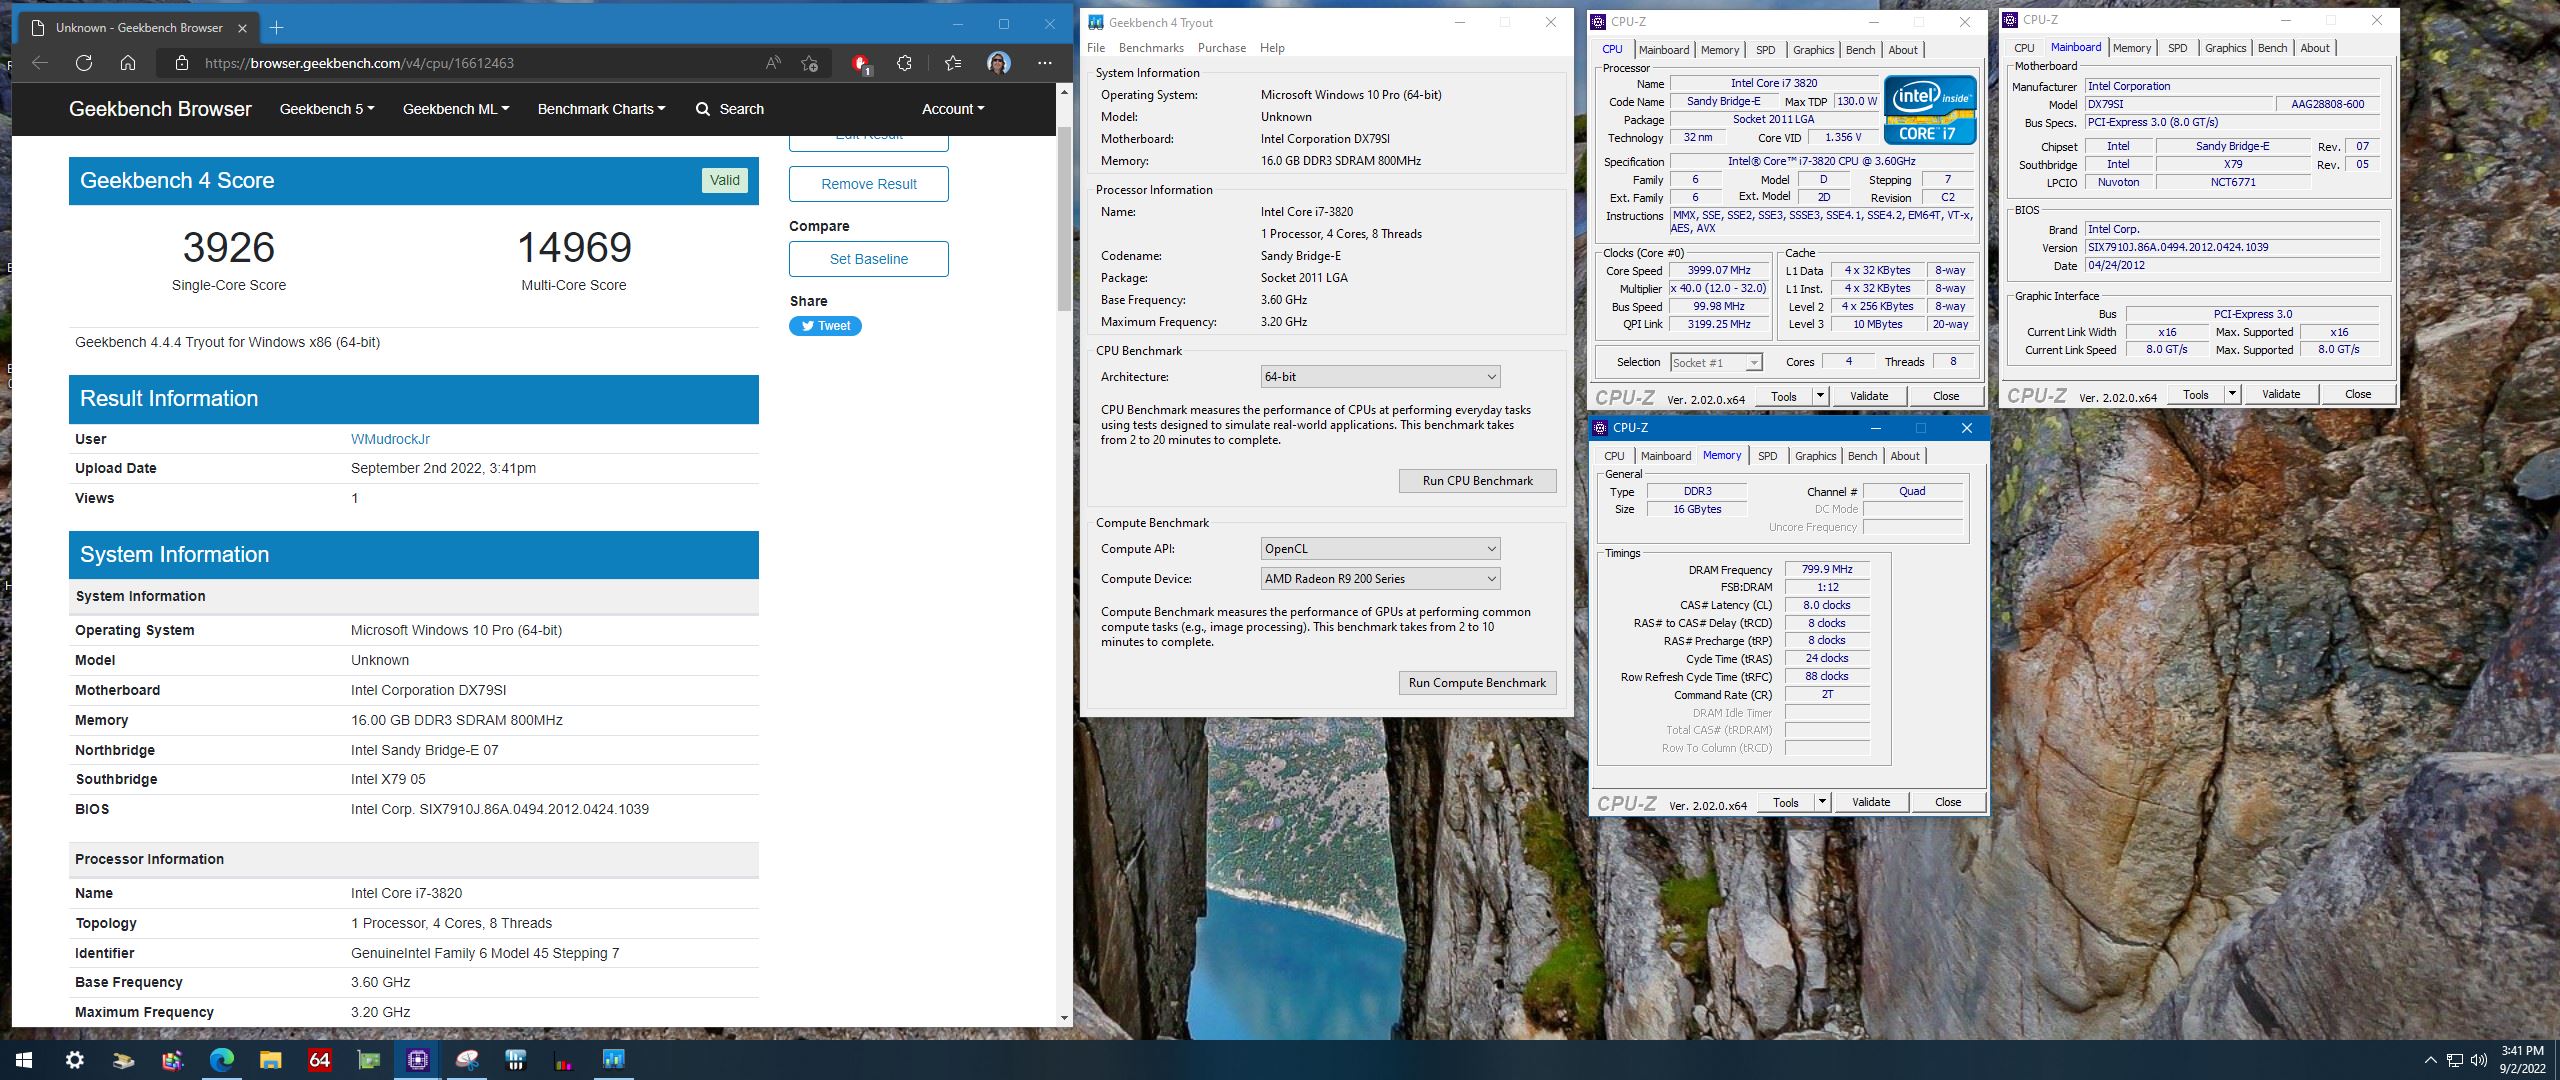Image resolution: width=2560 pixels, height=1080 pixels.
Task: Open the Help menu in Geekbench 4 Tryout
Action: pyautogui.click(x=1272, y=48)
